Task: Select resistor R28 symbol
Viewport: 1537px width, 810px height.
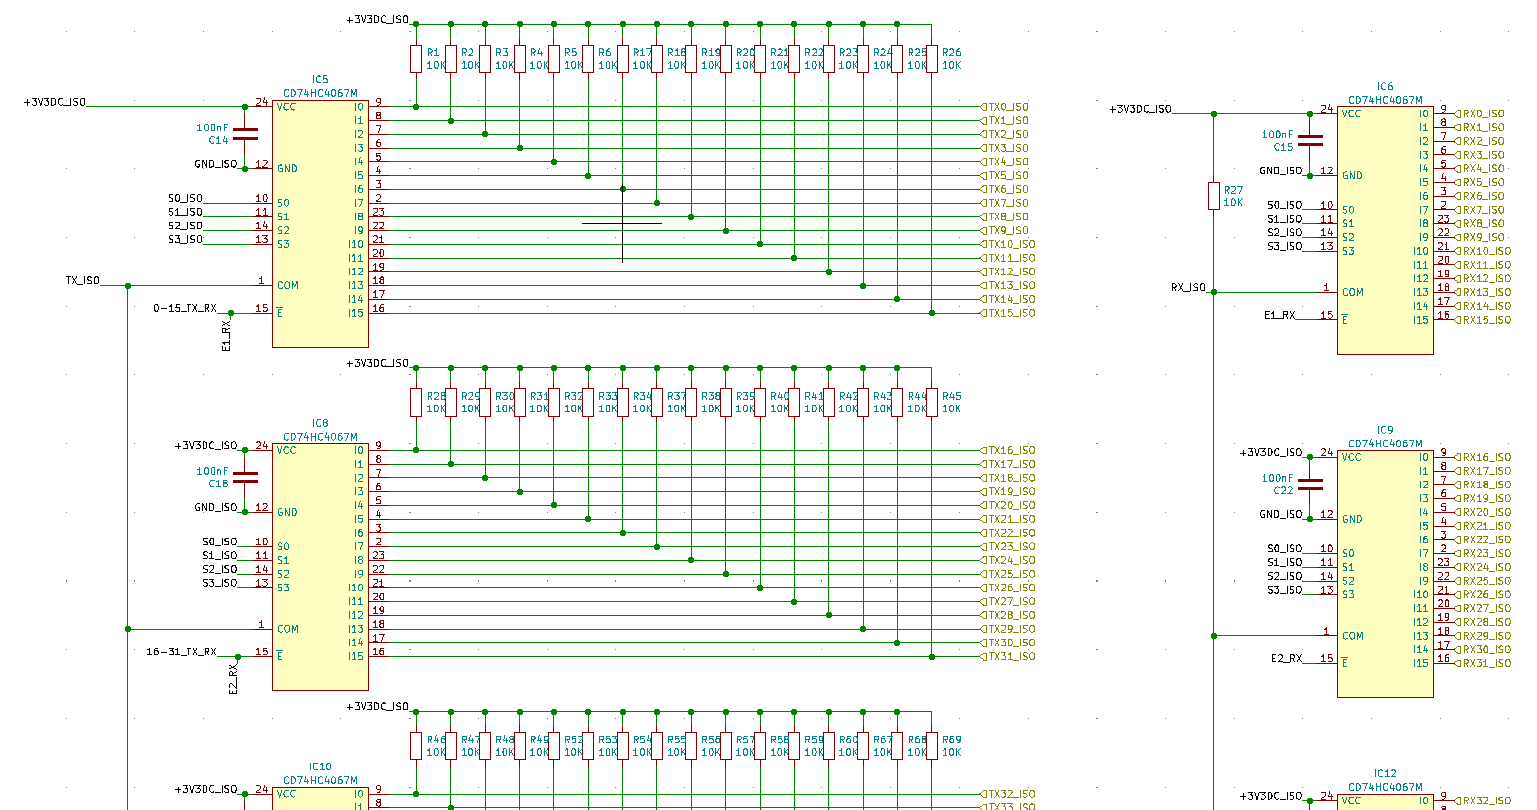Action: click(416, 402)
